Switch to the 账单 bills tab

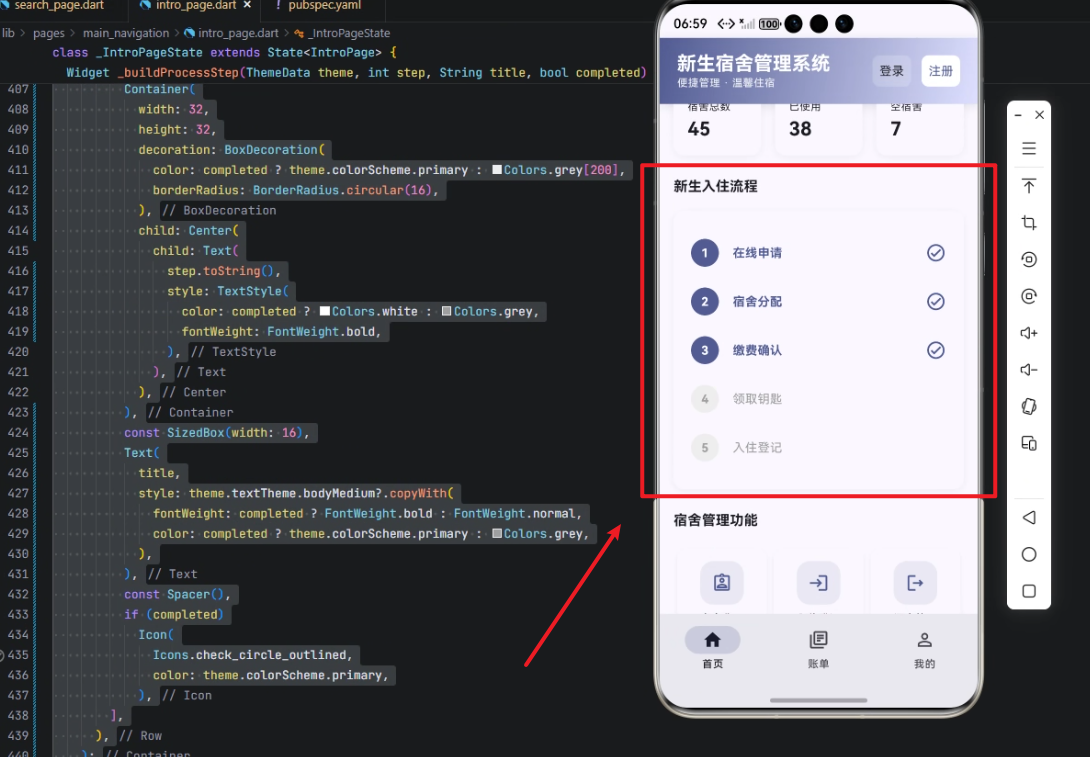818,648
